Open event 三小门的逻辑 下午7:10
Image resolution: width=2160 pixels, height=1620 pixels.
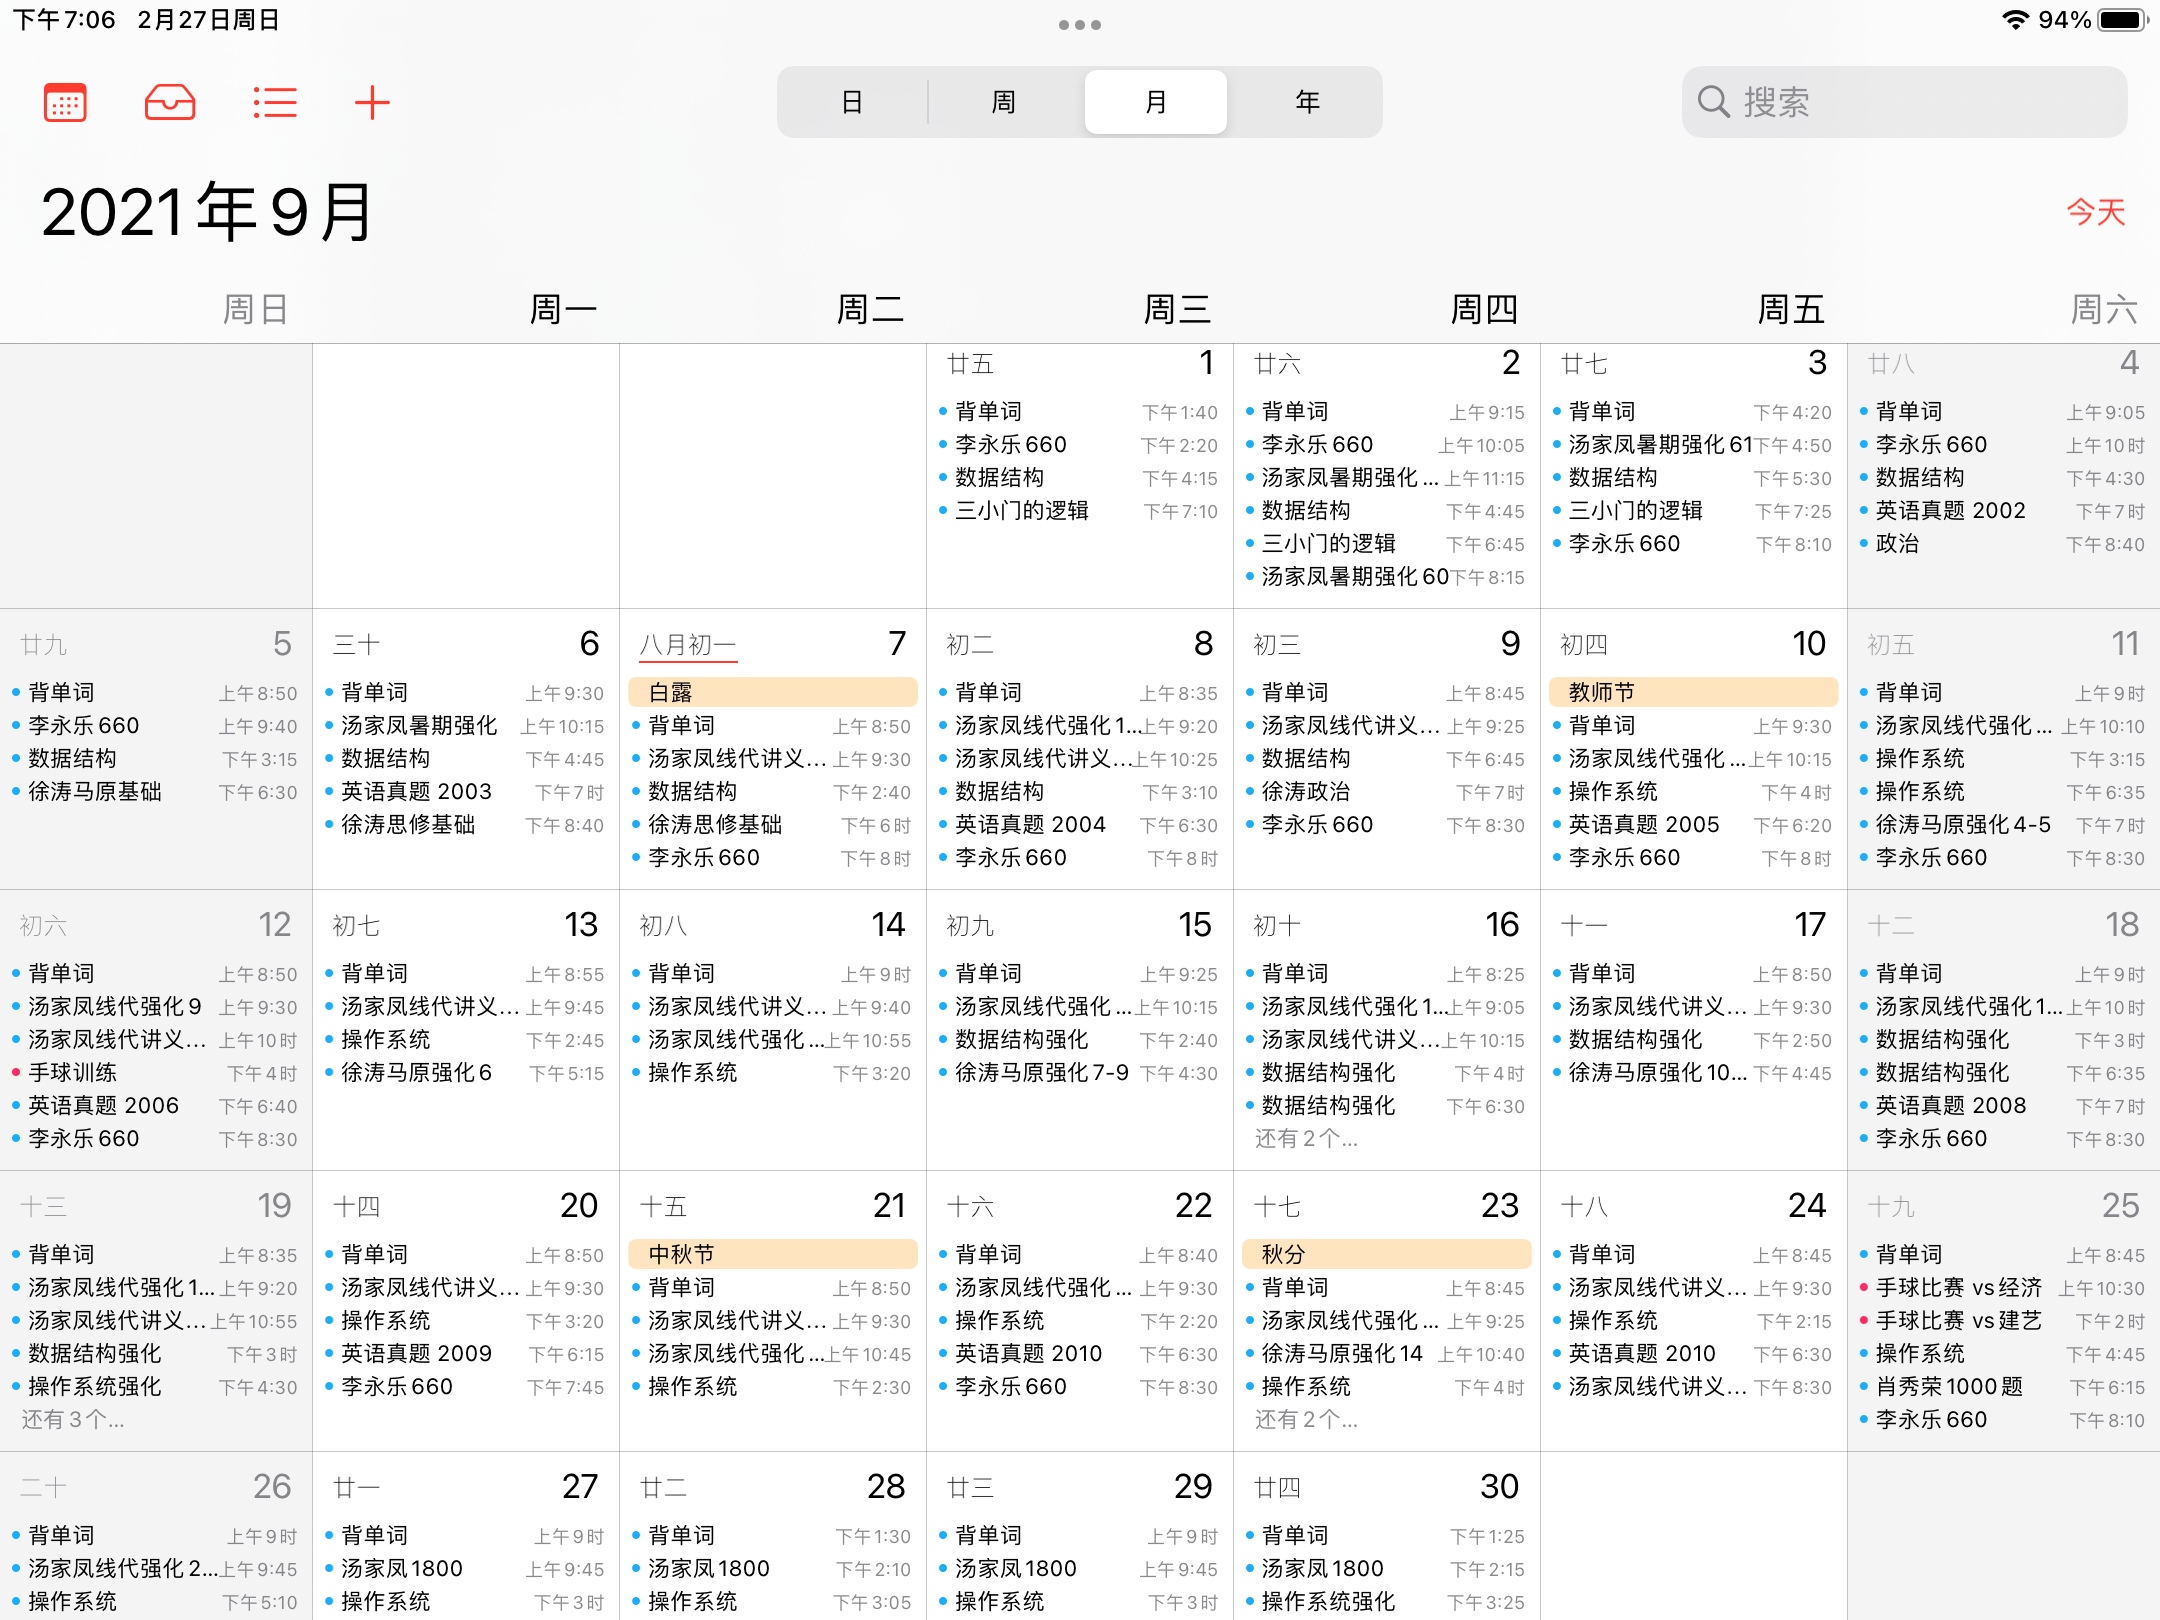click(x=1080, y=511)
